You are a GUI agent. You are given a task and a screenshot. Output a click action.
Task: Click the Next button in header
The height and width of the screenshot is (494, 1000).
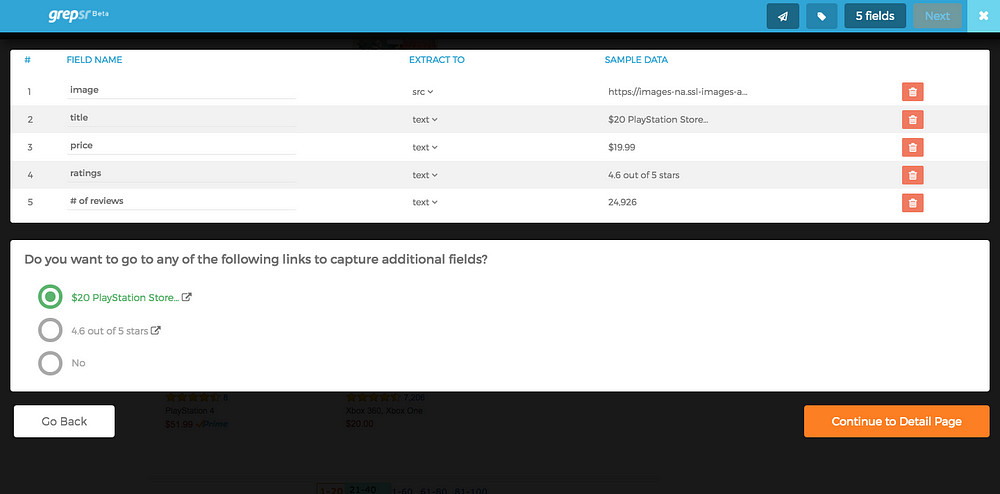938,16
